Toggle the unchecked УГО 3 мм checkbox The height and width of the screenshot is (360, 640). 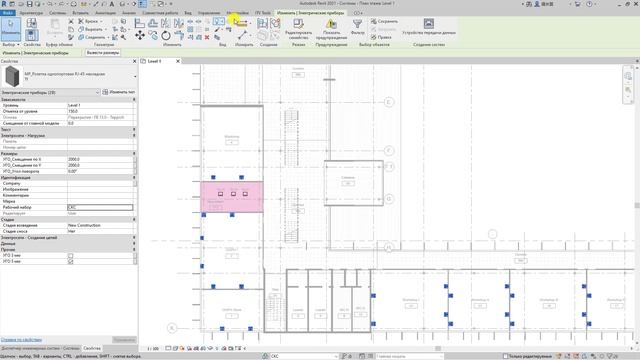click(x=70, y=256)
